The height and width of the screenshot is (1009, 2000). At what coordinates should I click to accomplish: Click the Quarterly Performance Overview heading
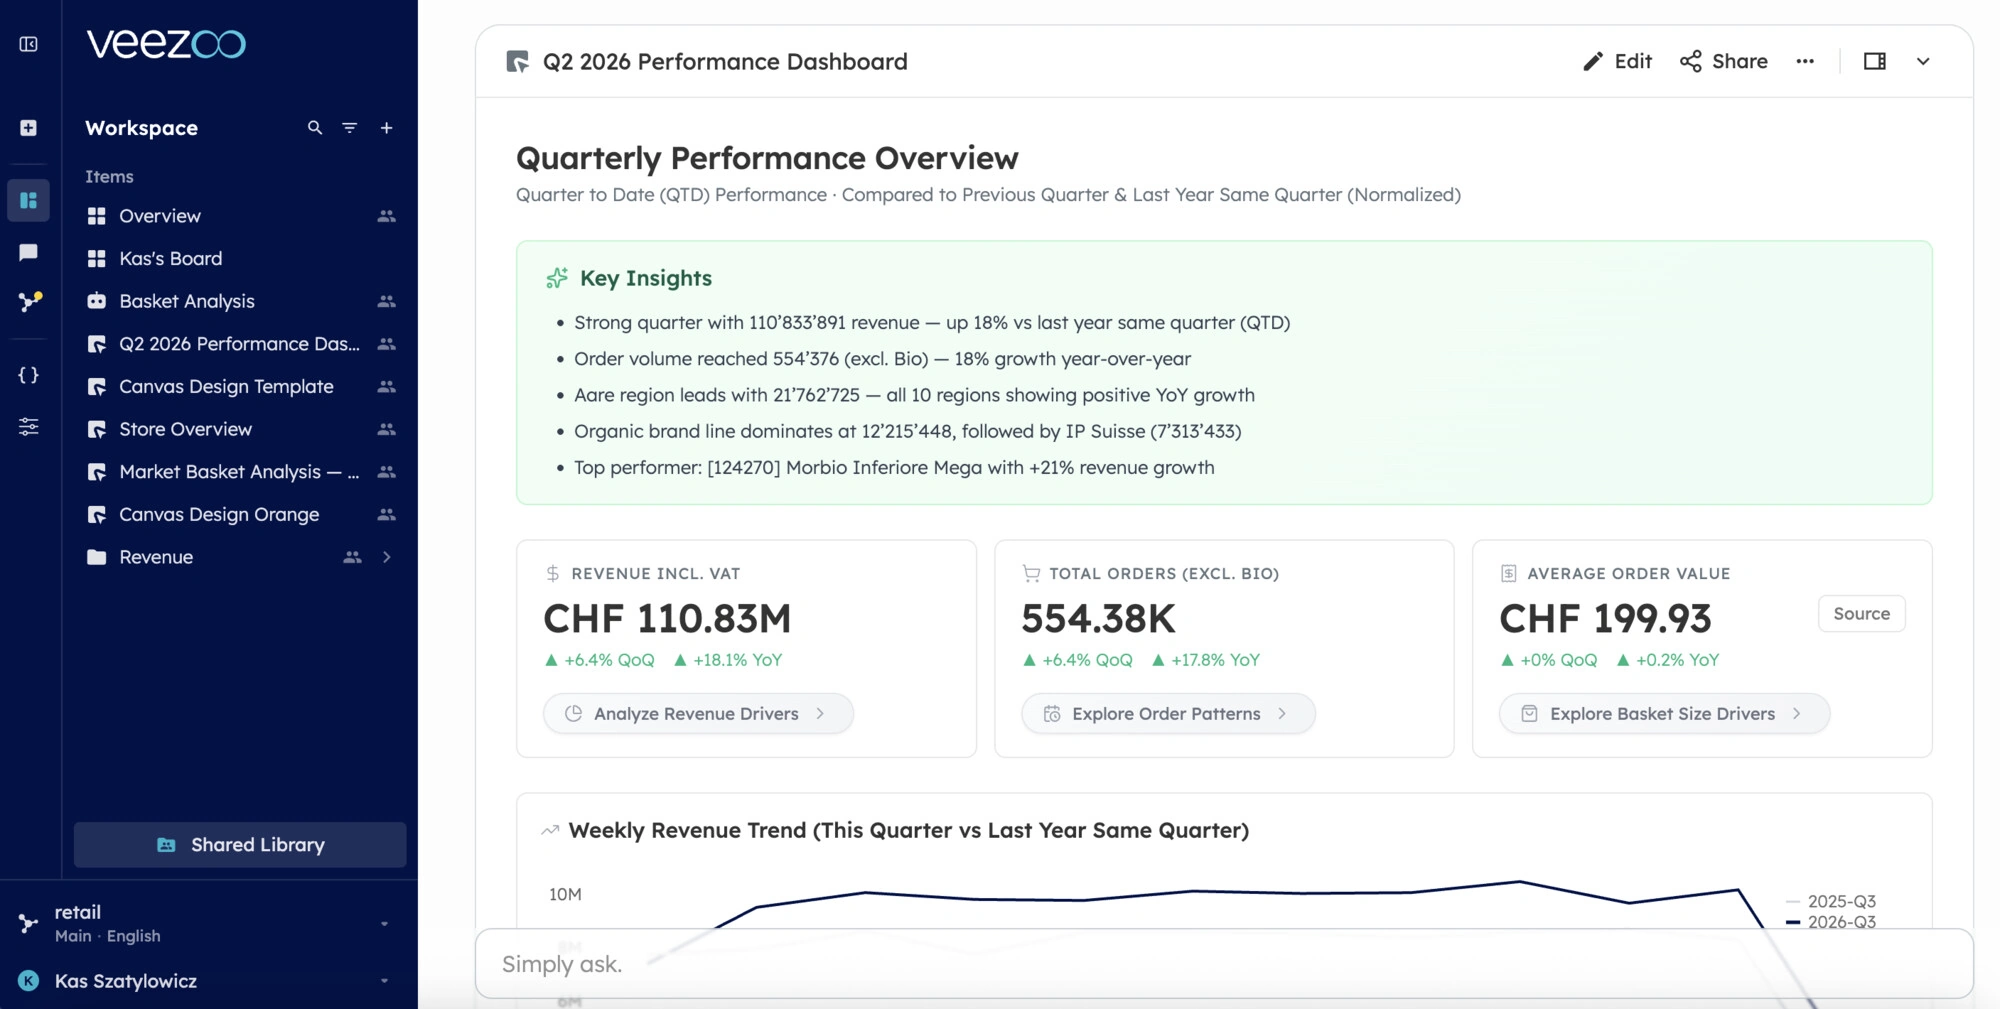click(x=767, y=158)
